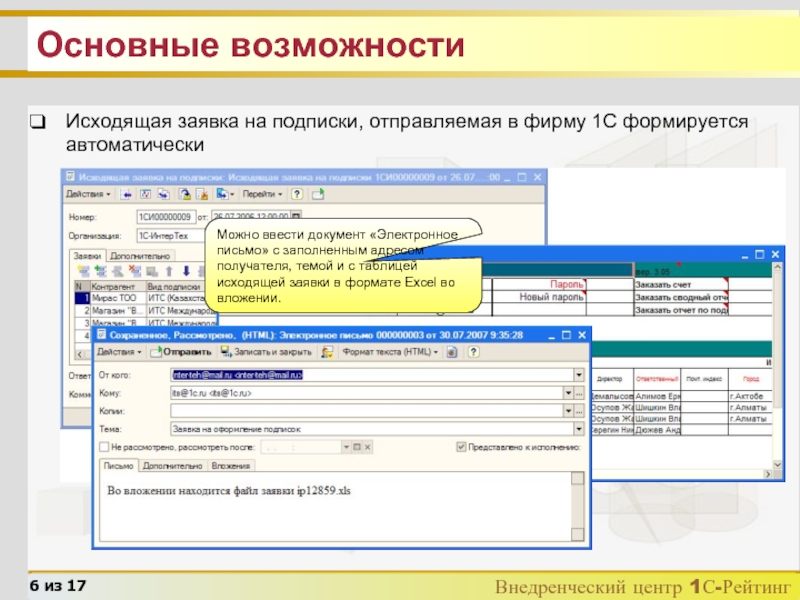Click the move row down blue arrow icon
This screenshot has height=600, width=800.
186,271
